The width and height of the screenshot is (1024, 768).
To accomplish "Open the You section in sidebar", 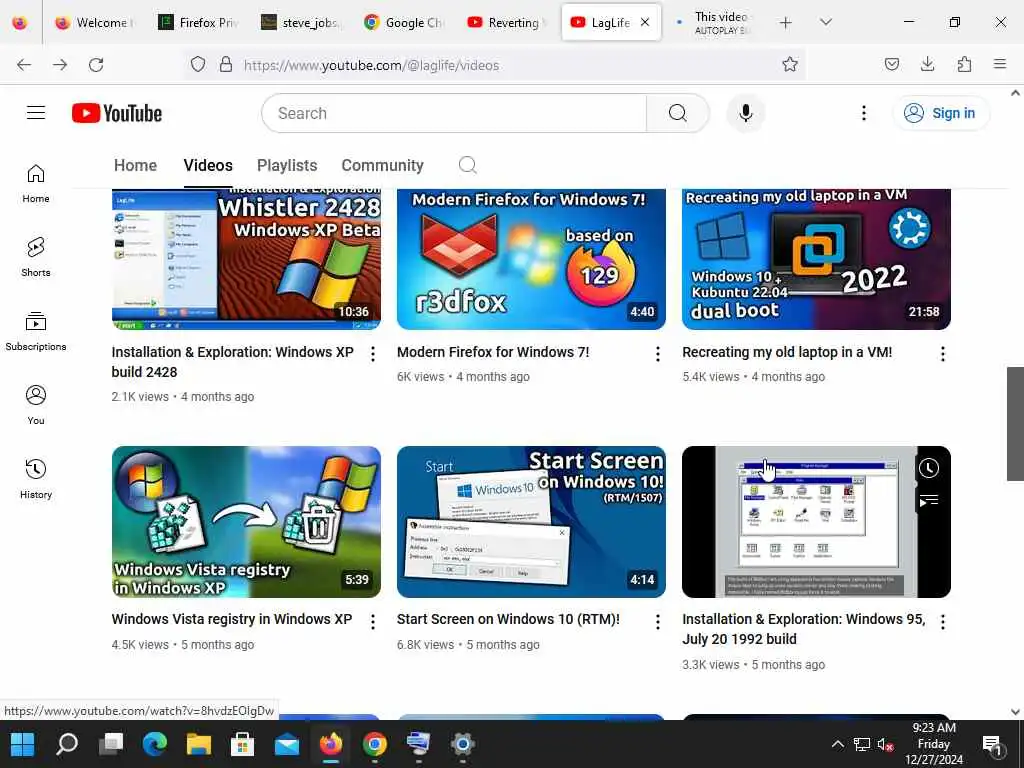I will pyautogui.click(x=36, y=406).
